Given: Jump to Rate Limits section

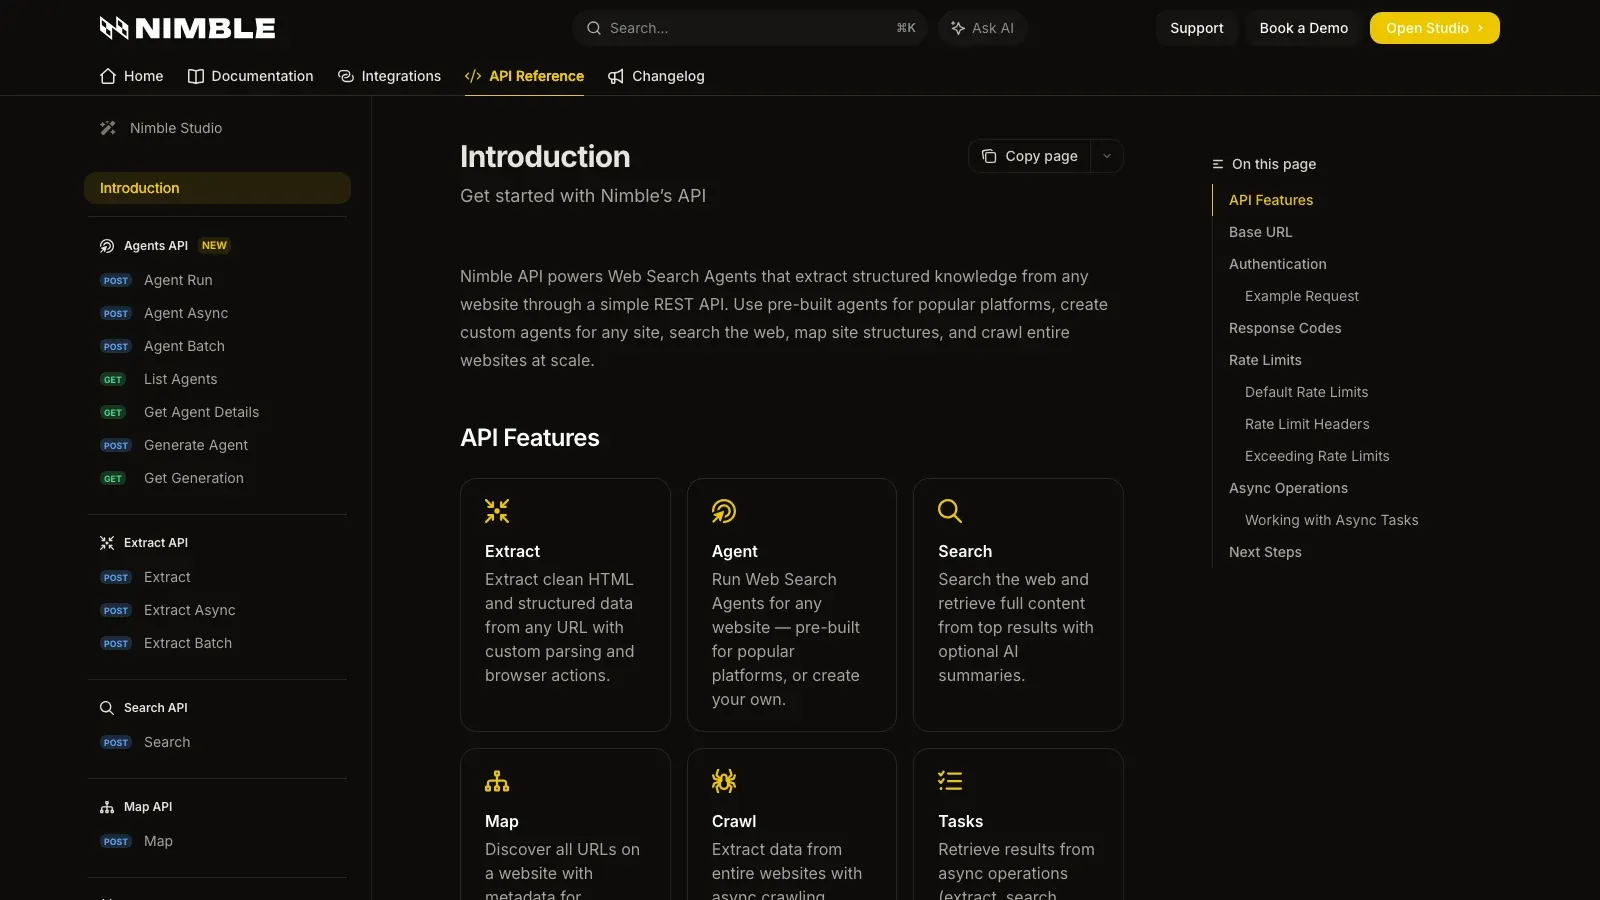Looking at the screenshot, I should coord(1265,360).
